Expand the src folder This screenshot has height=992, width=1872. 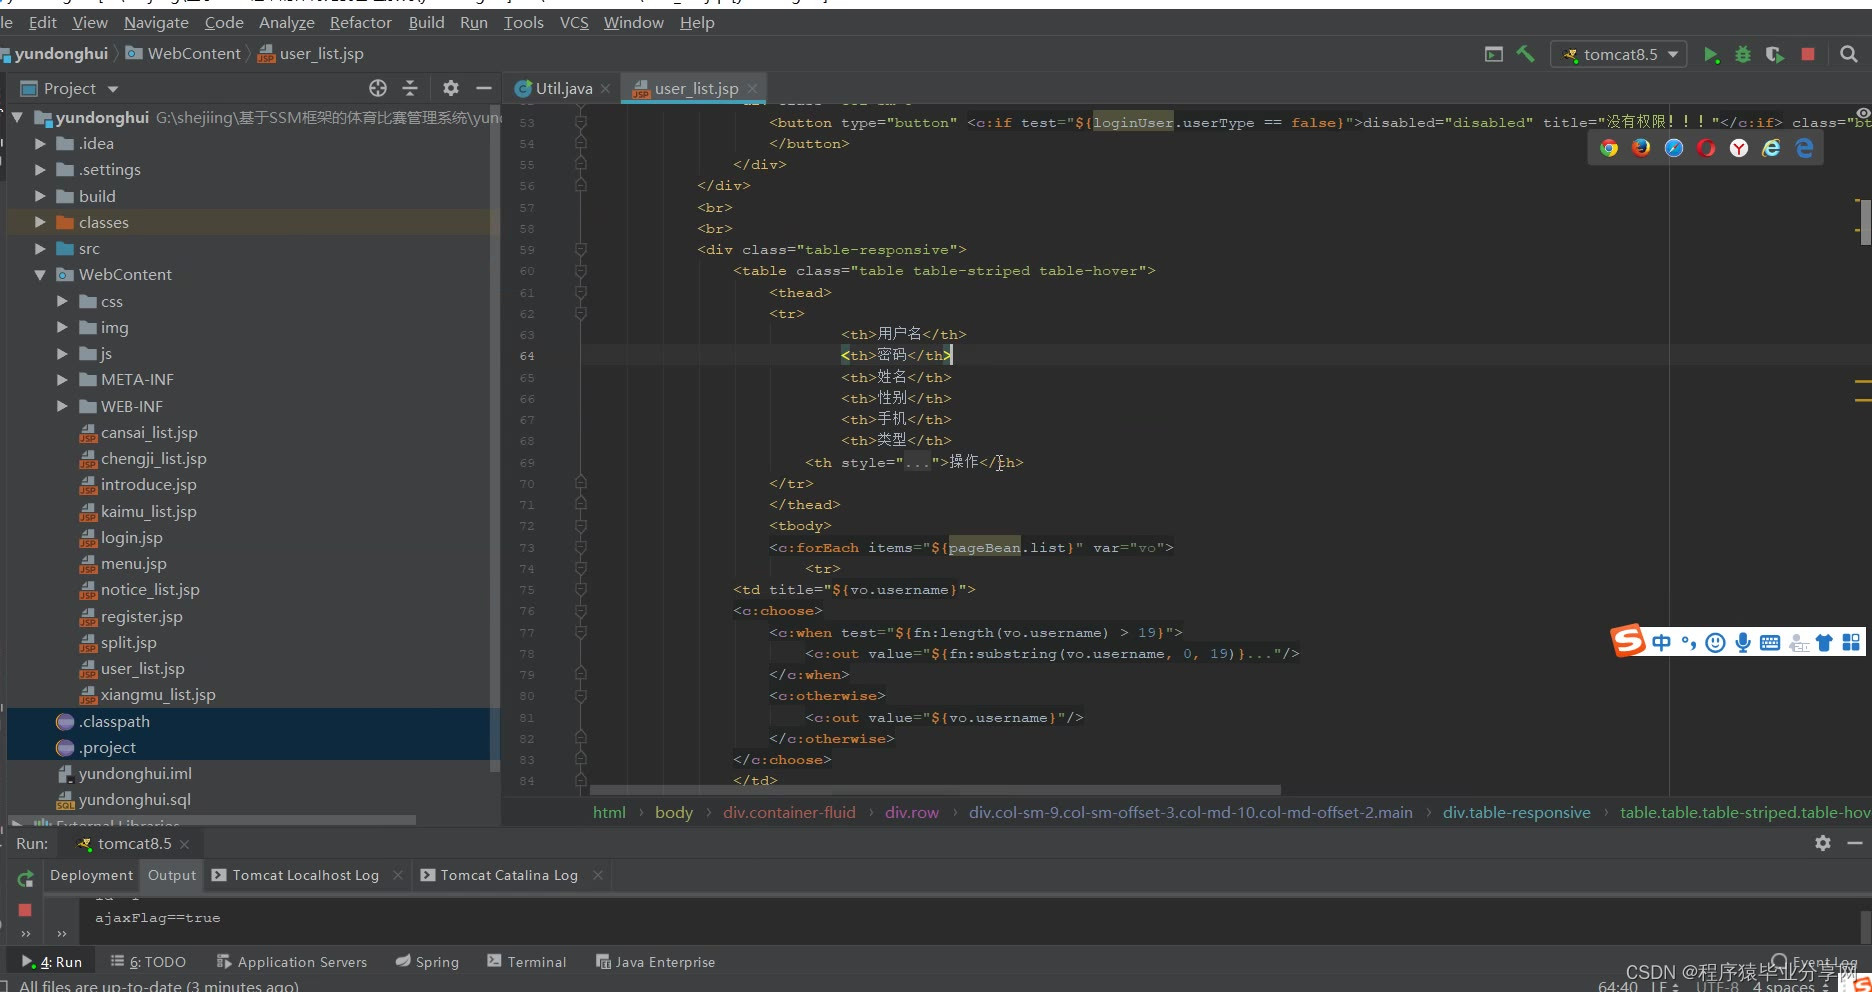(x=40, y=248)
